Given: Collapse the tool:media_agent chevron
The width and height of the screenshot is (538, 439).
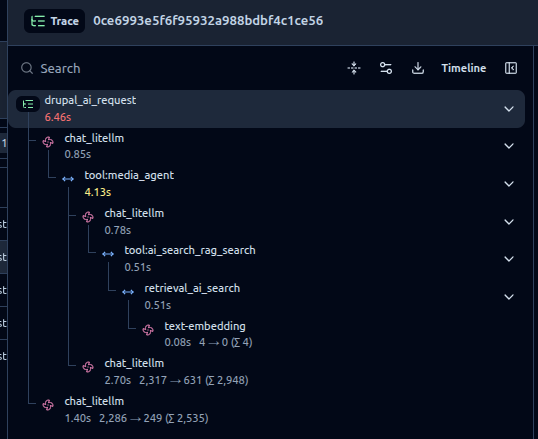Looking at the screenshot, I should 509,184.
